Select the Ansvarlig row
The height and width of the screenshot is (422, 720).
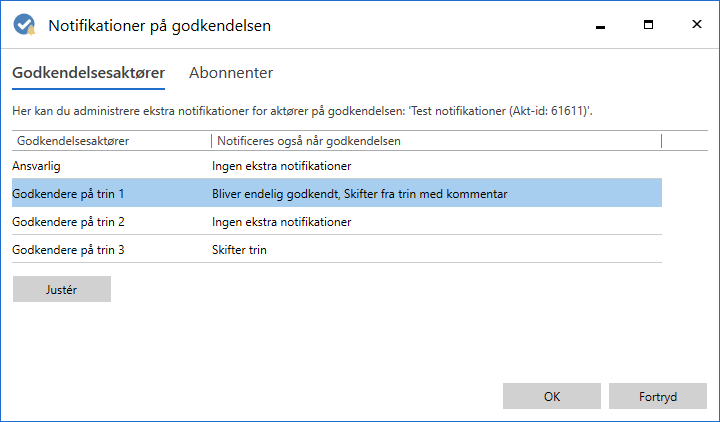tap(37, 164)
